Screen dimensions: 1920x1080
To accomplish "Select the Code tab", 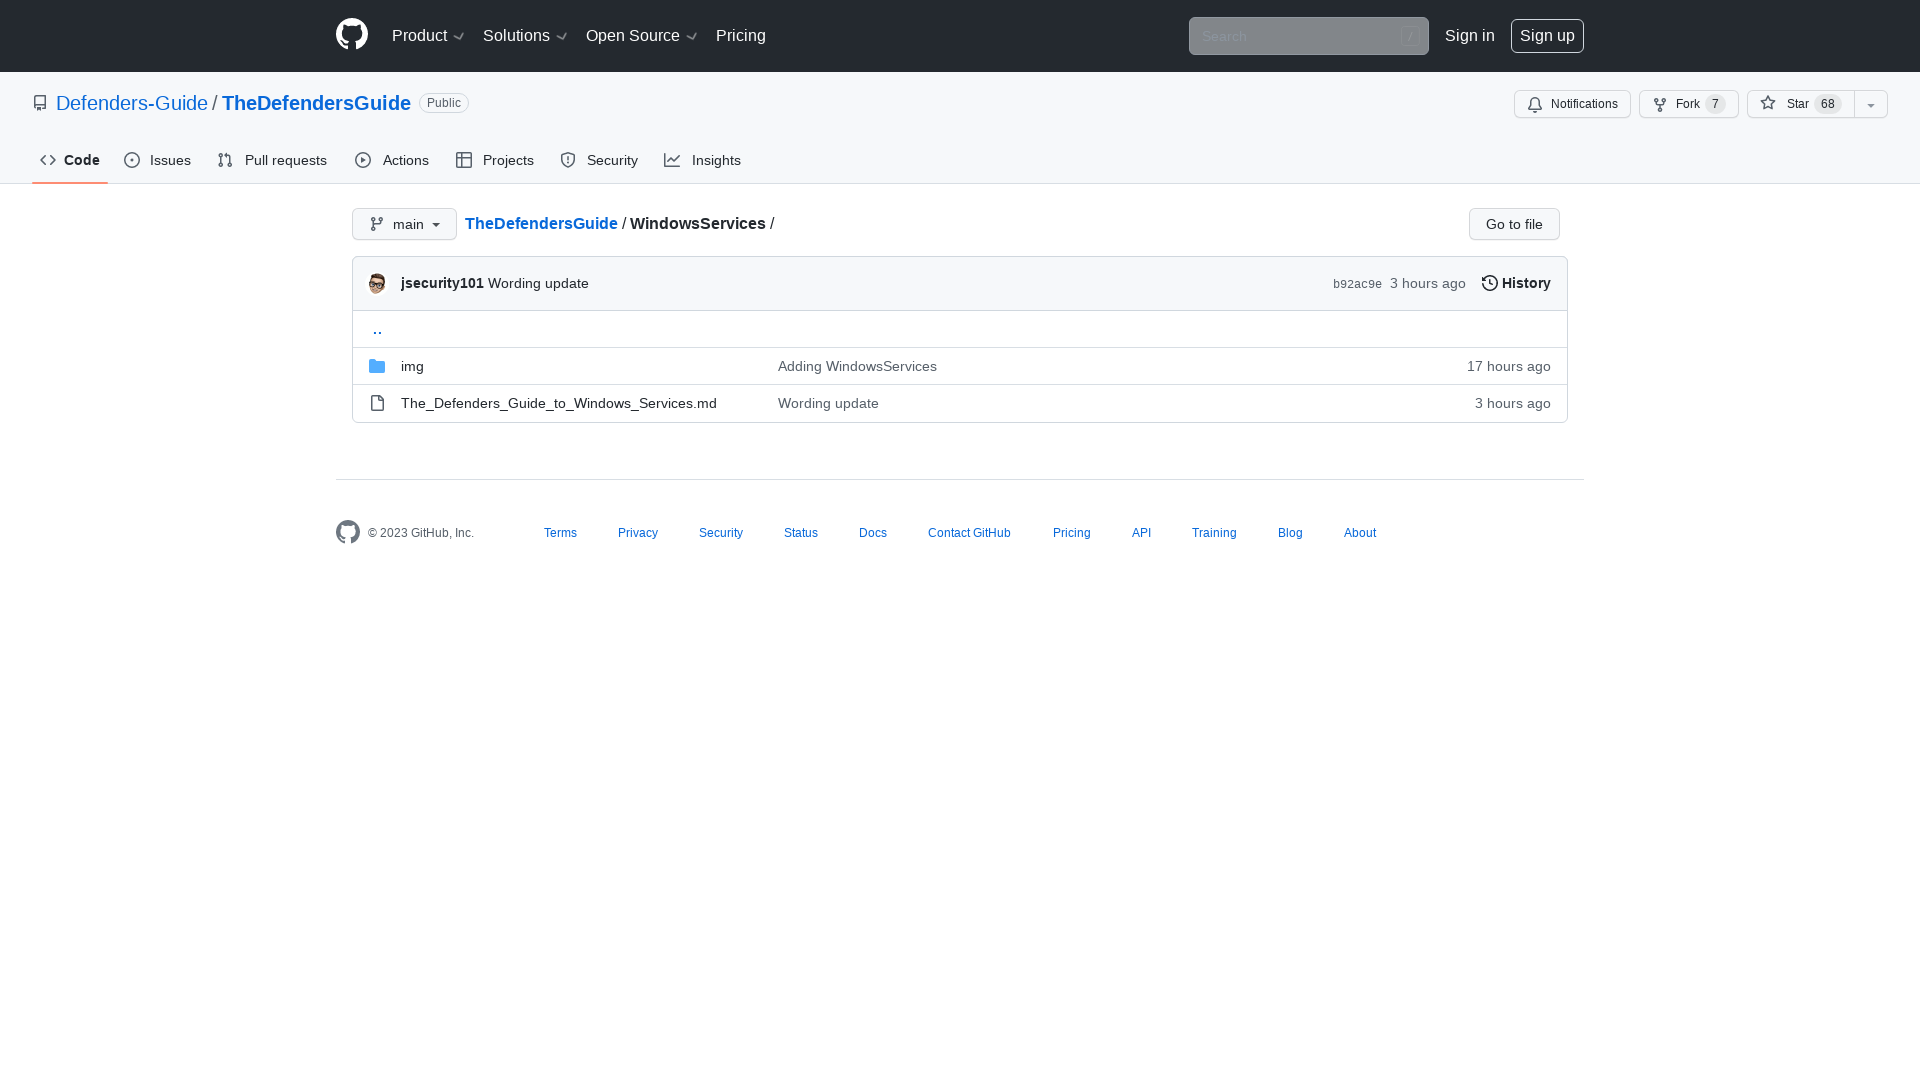I will click(x=70, y=161).
